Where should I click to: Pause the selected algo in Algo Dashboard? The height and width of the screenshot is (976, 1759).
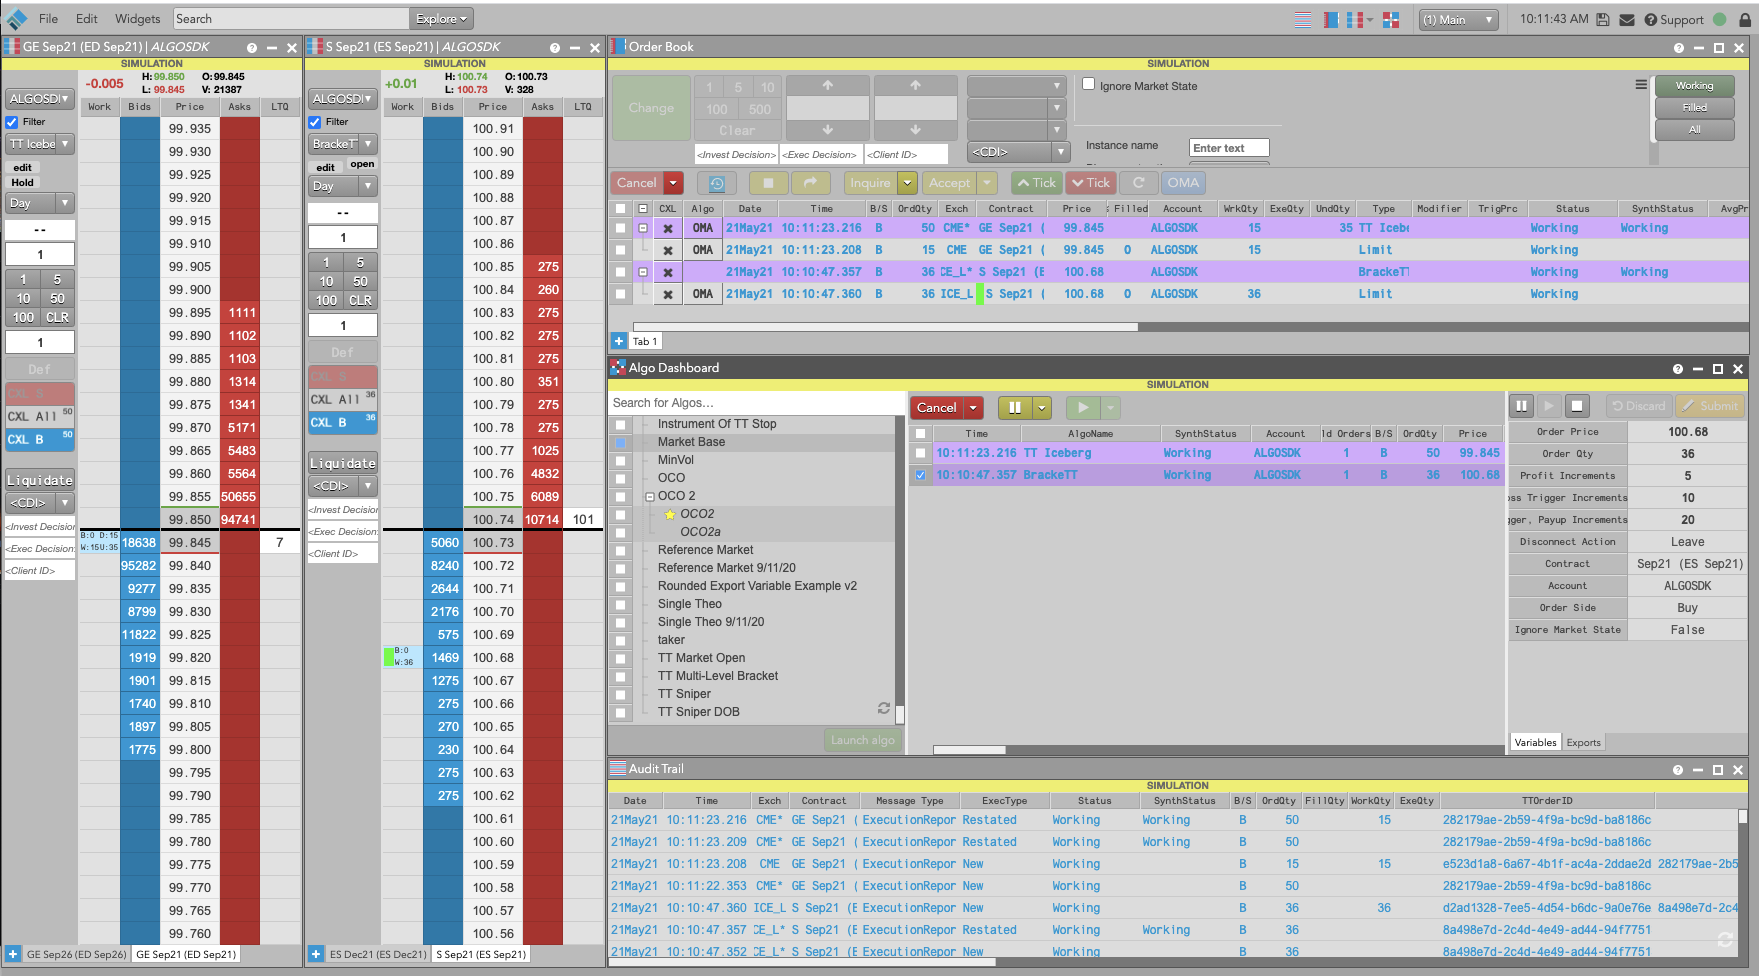pos(1015,408)
